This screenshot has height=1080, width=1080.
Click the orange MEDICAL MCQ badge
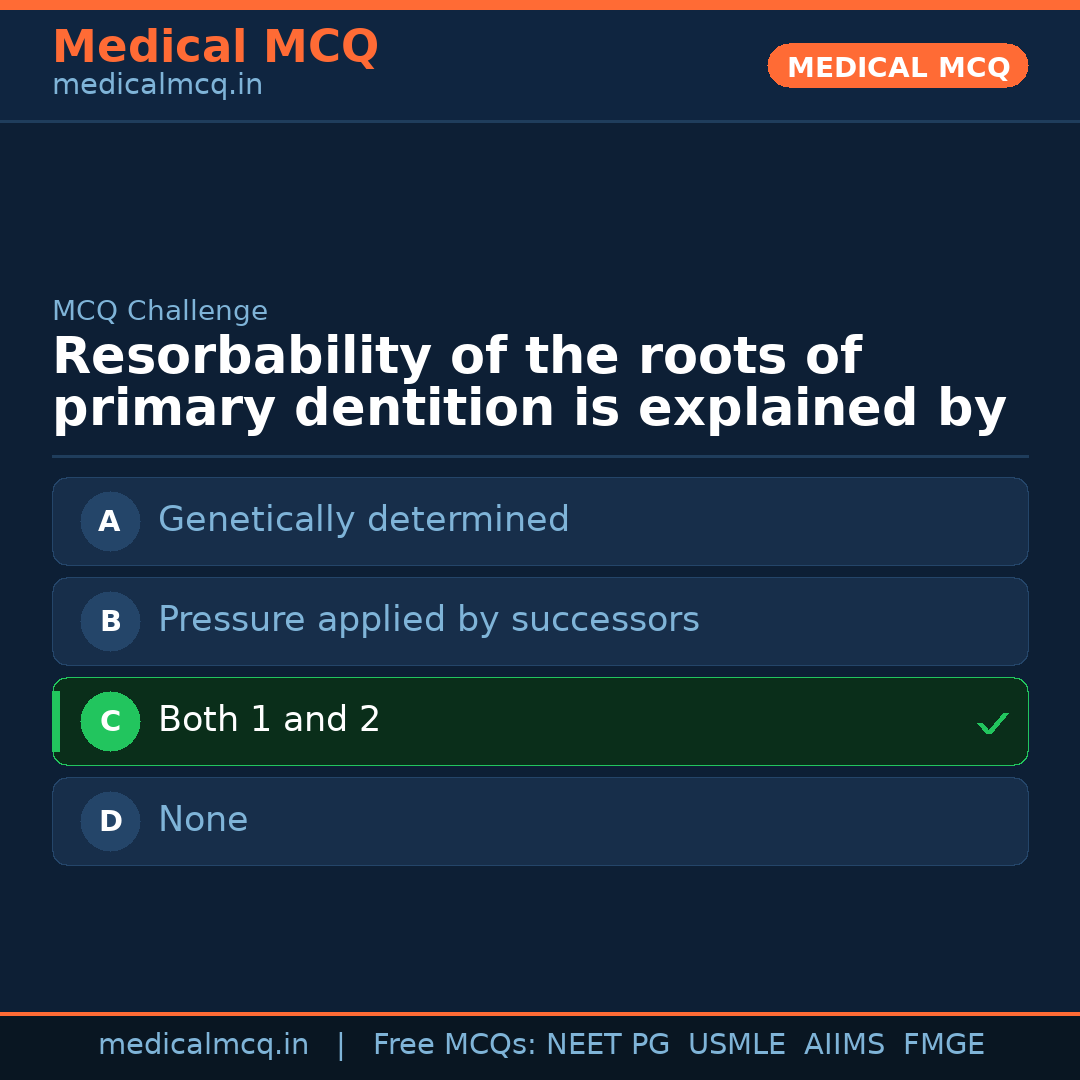(897, 66)
